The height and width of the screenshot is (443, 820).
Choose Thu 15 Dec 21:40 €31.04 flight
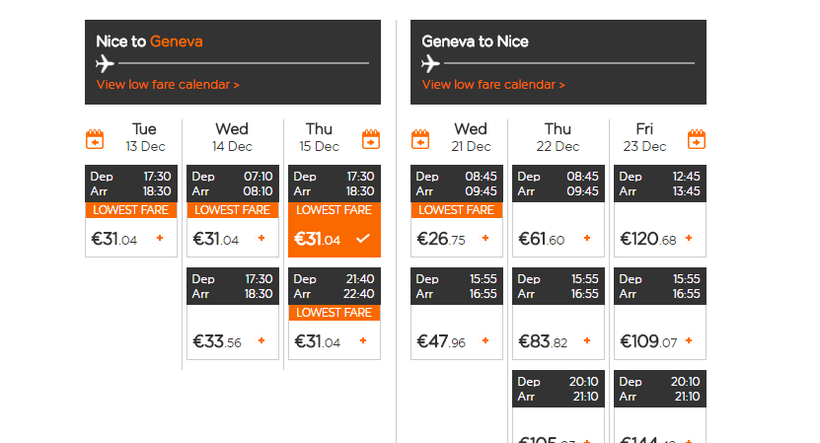point(334,341)
